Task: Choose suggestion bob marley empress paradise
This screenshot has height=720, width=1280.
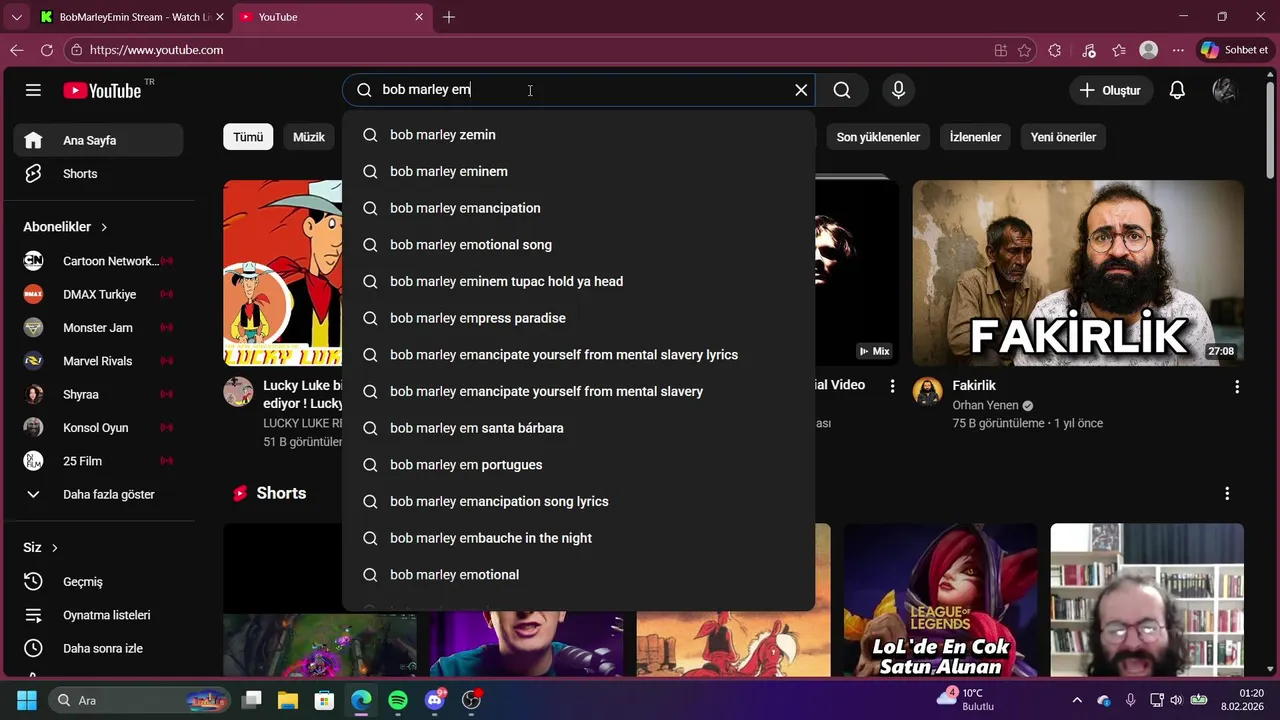Action: pos(578,318)
